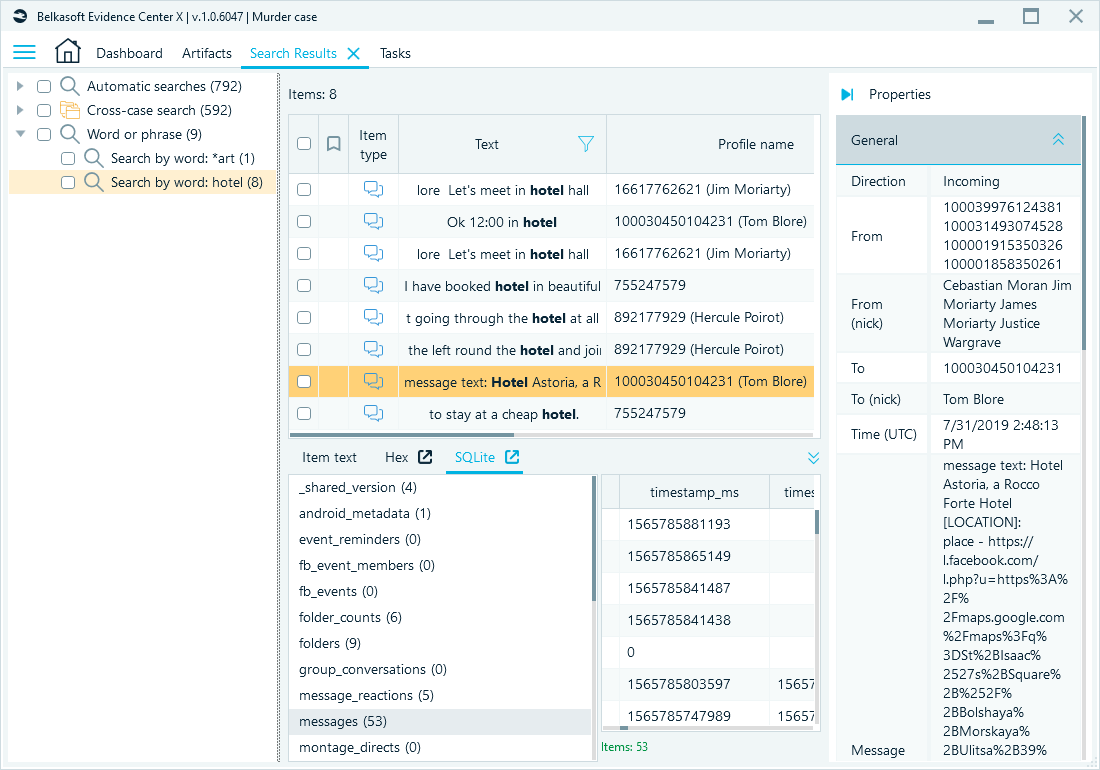Click the bookmark column header icon
Viewport: 1100px width, 770px height.
334,144
